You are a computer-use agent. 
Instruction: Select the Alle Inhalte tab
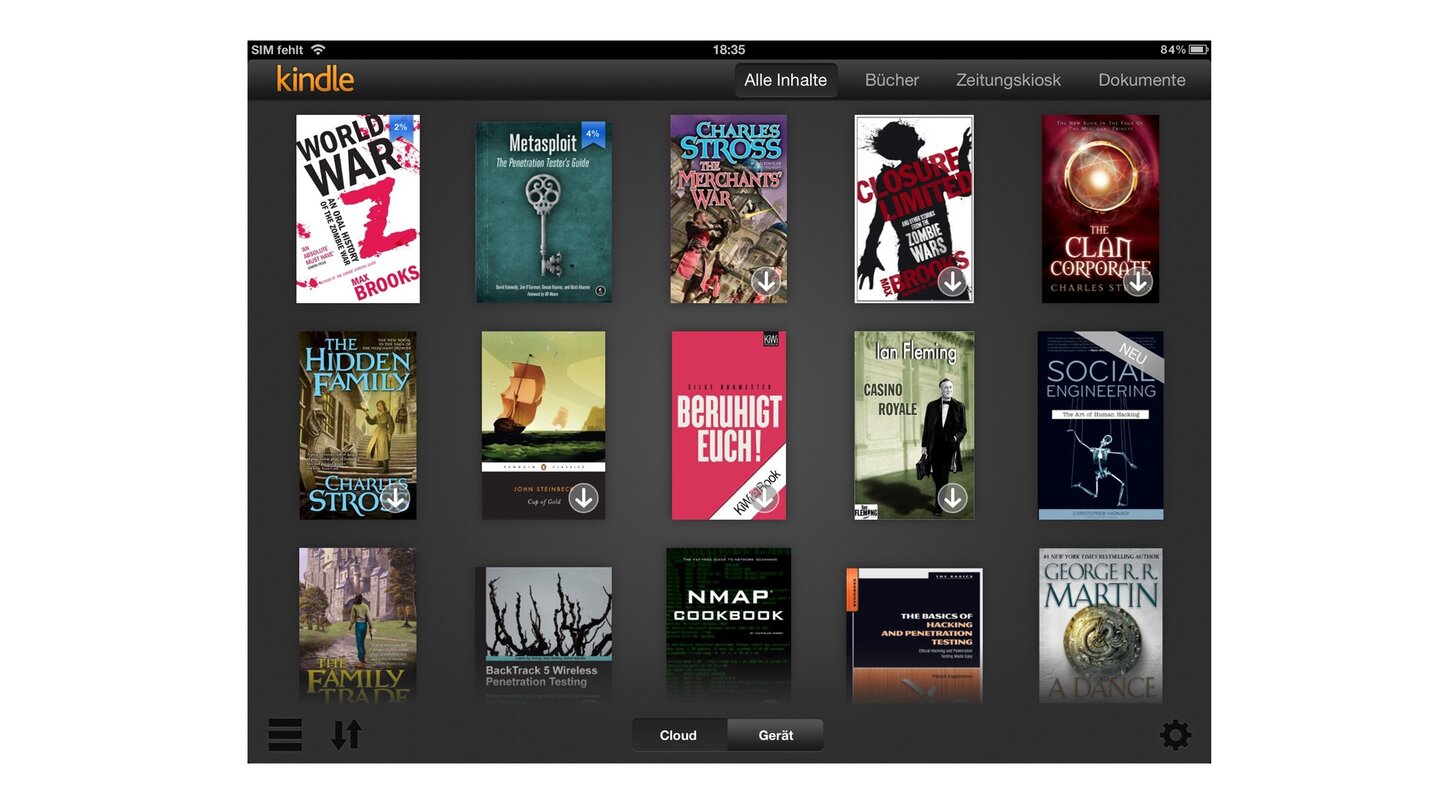pos(786,80)
